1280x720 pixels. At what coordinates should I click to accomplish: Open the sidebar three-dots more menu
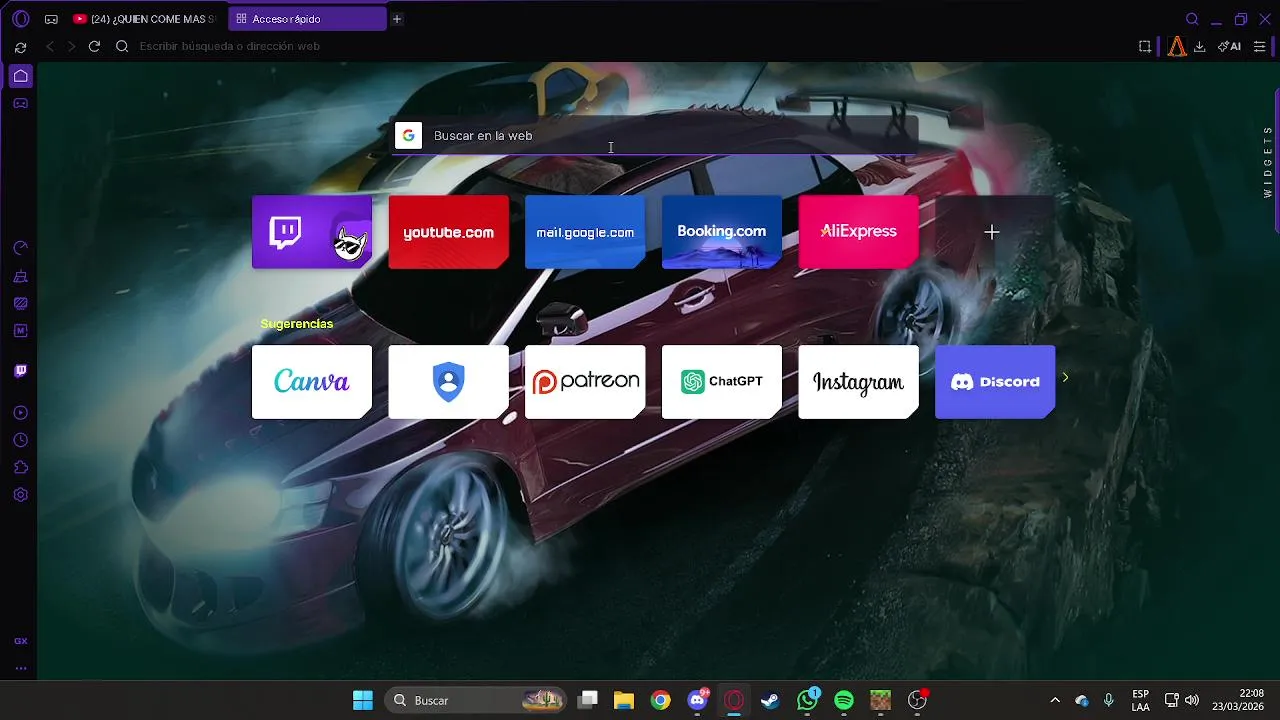coord(20,668)
